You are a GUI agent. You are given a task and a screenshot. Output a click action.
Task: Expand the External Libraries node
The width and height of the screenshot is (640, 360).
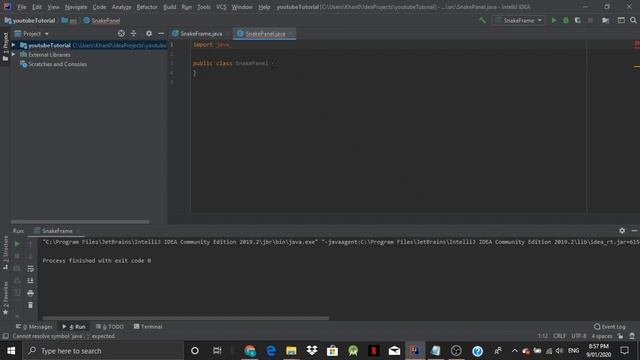tap(13, 54)
